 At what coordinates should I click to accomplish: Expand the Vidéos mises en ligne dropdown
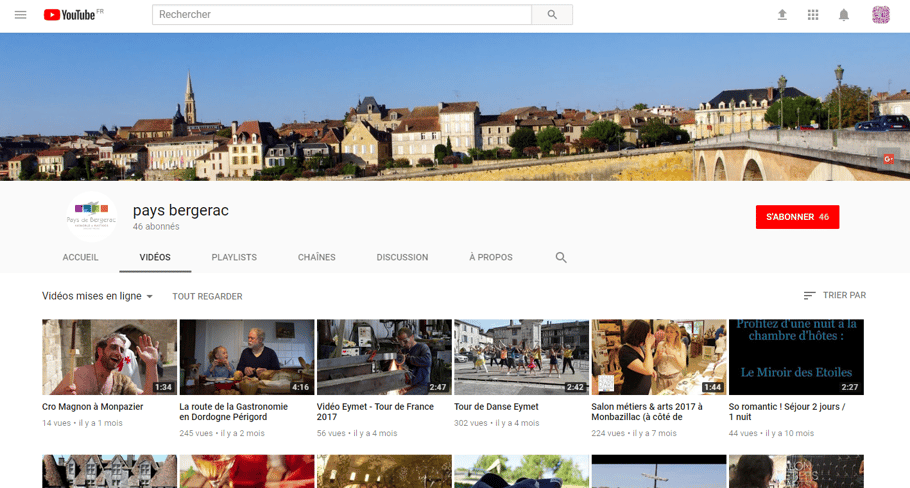pos(98,296)
